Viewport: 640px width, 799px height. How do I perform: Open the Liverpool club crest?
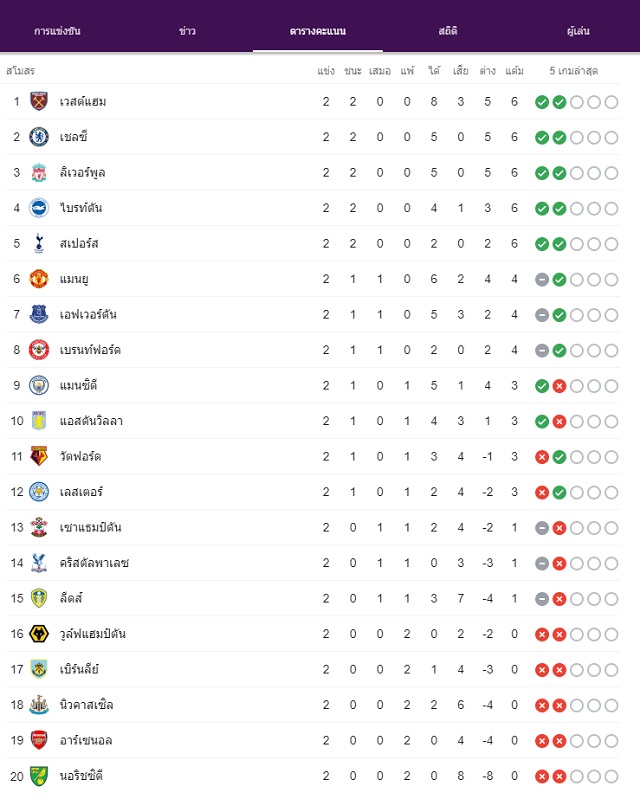coord(39,173)
